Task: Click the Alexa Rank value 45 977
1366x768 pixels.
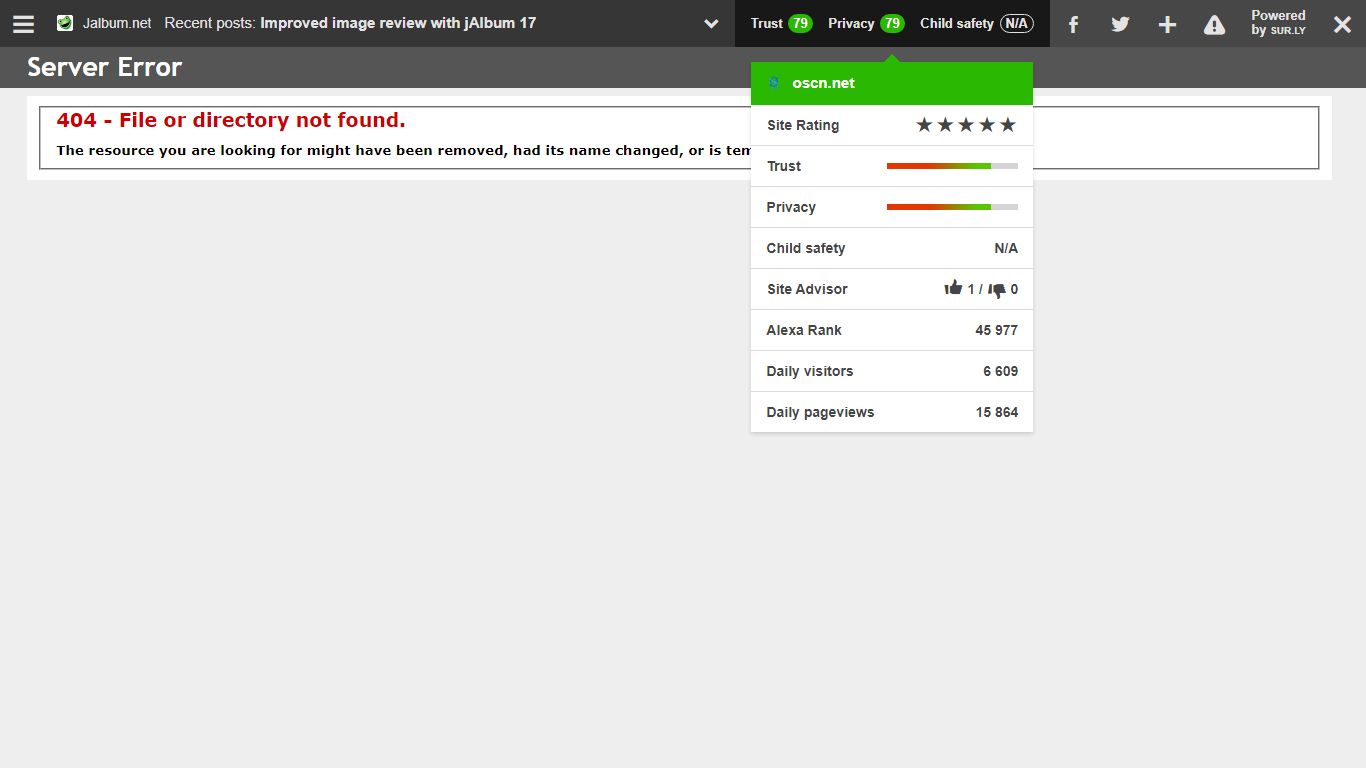Action: point(997,330)
